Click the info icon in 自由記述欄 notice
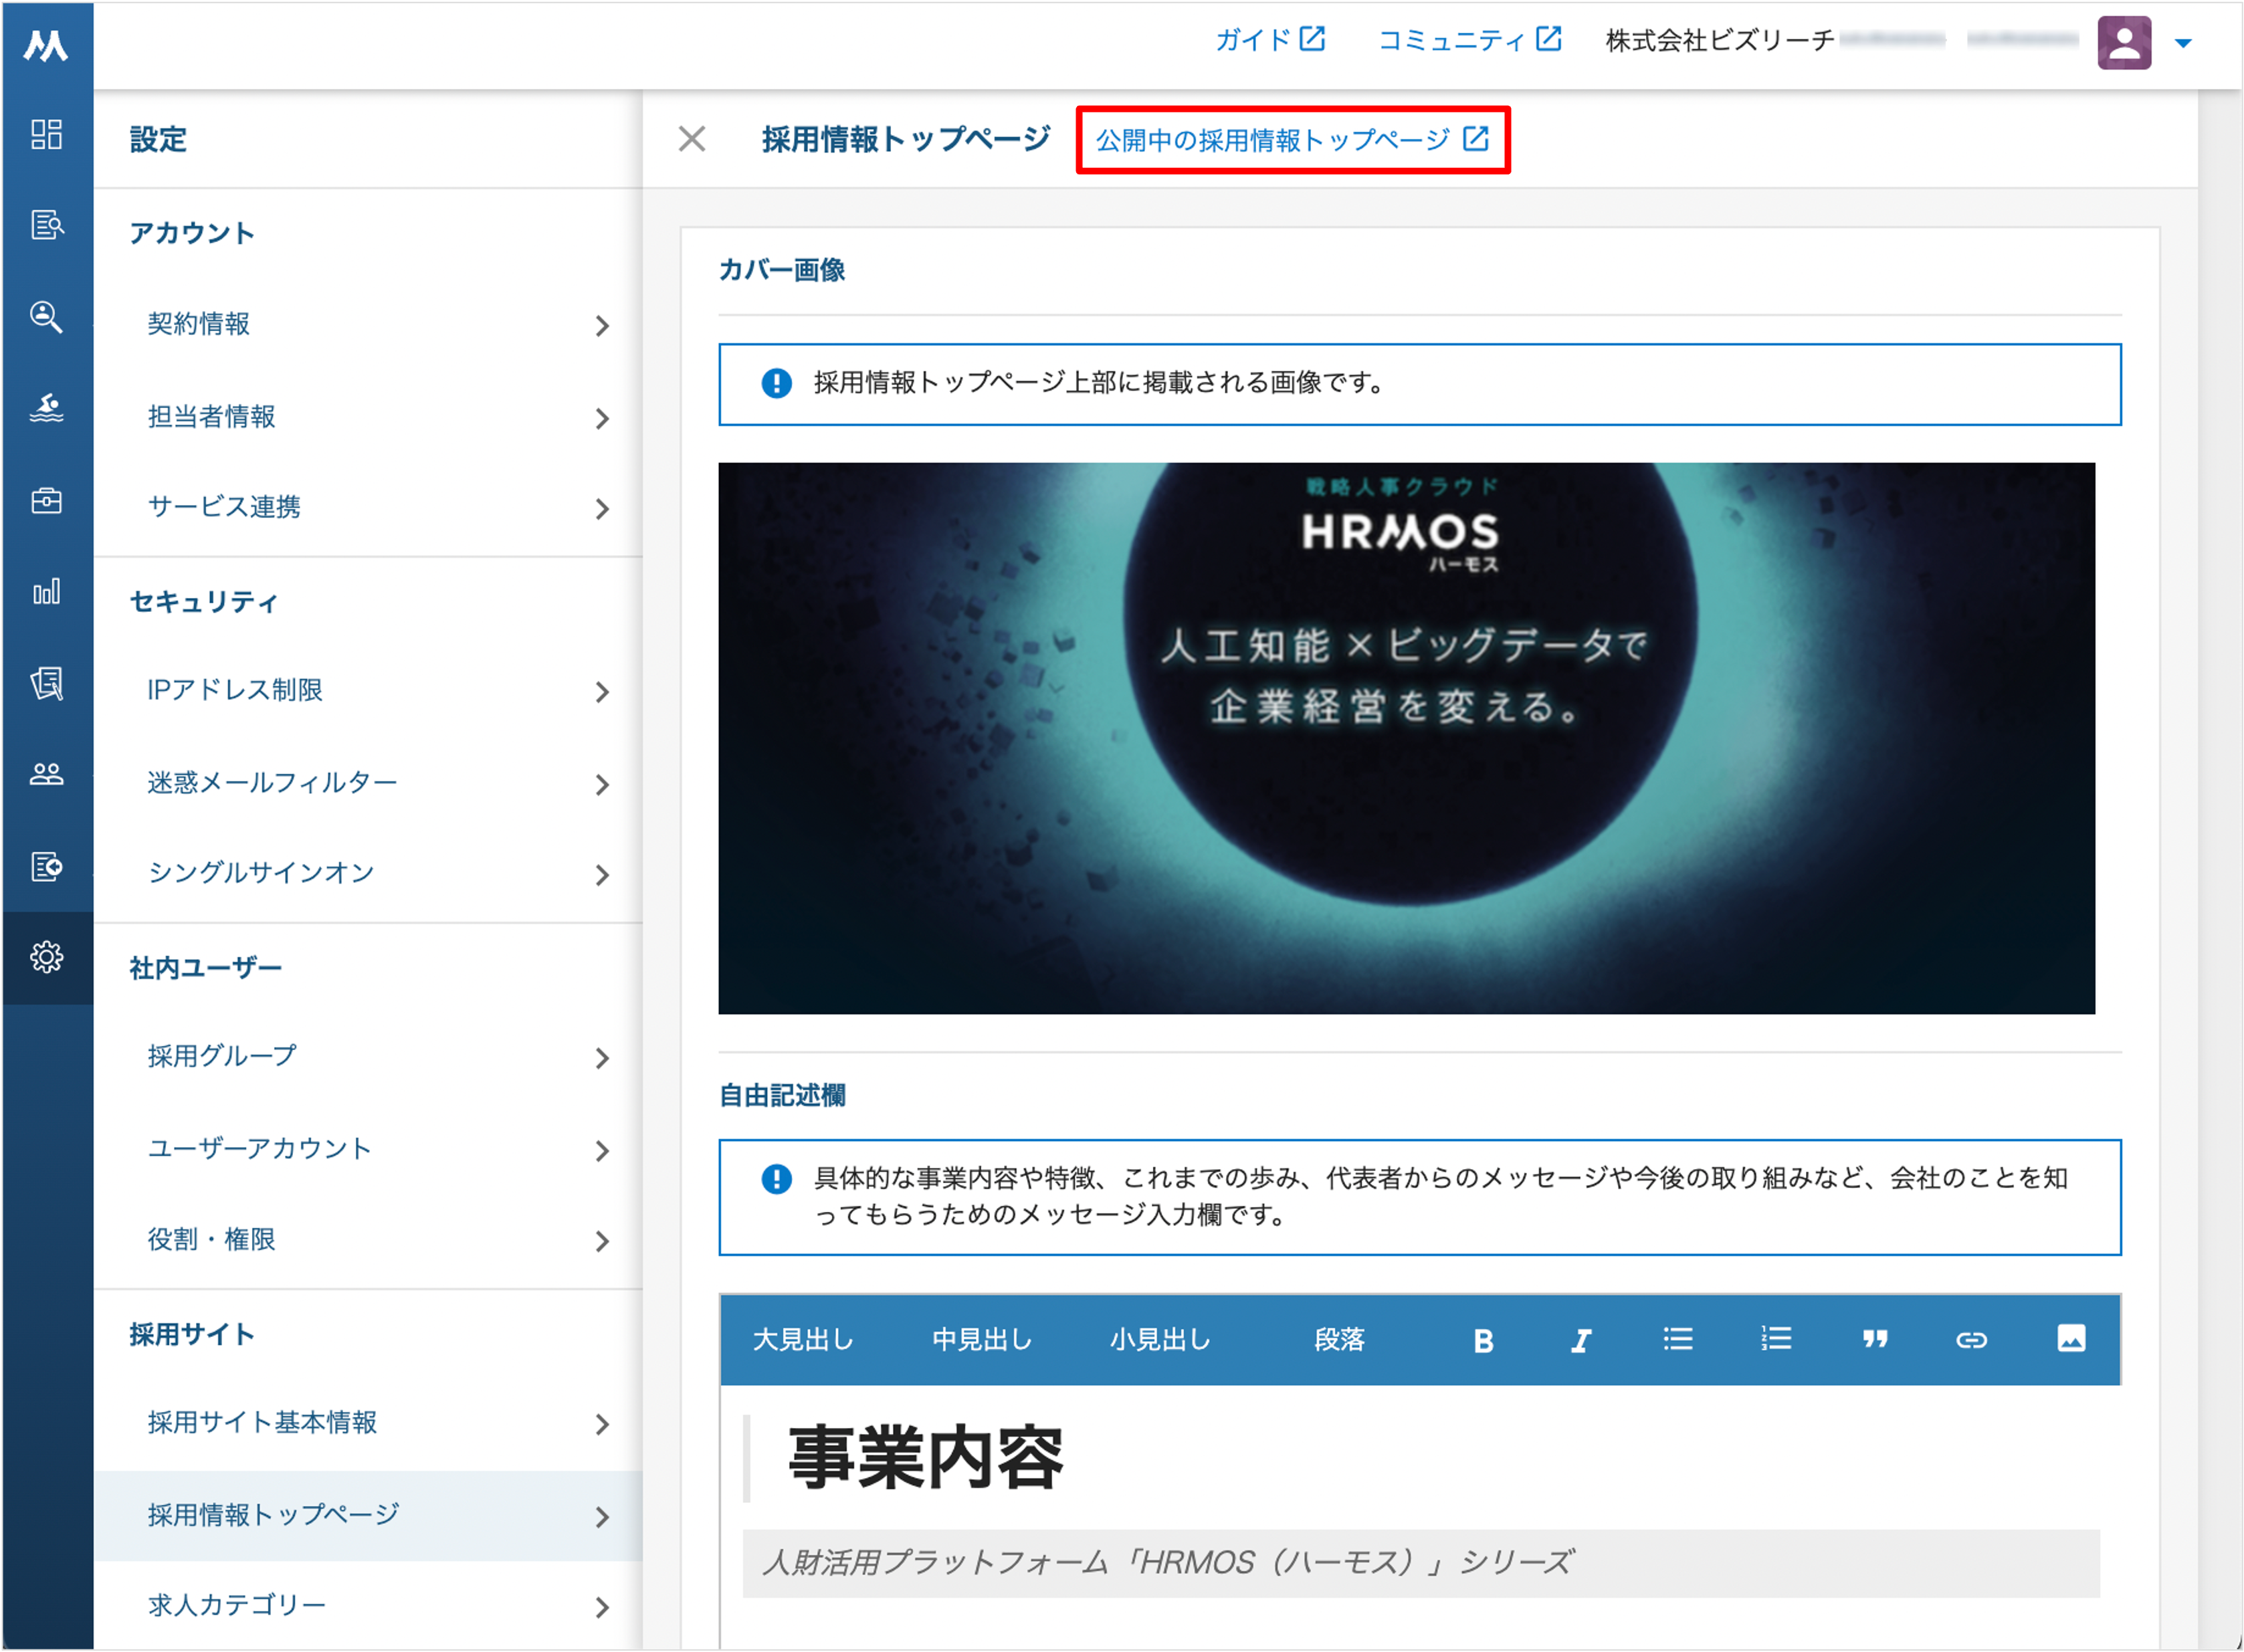The image size is (2244, 1652). 776,1179
